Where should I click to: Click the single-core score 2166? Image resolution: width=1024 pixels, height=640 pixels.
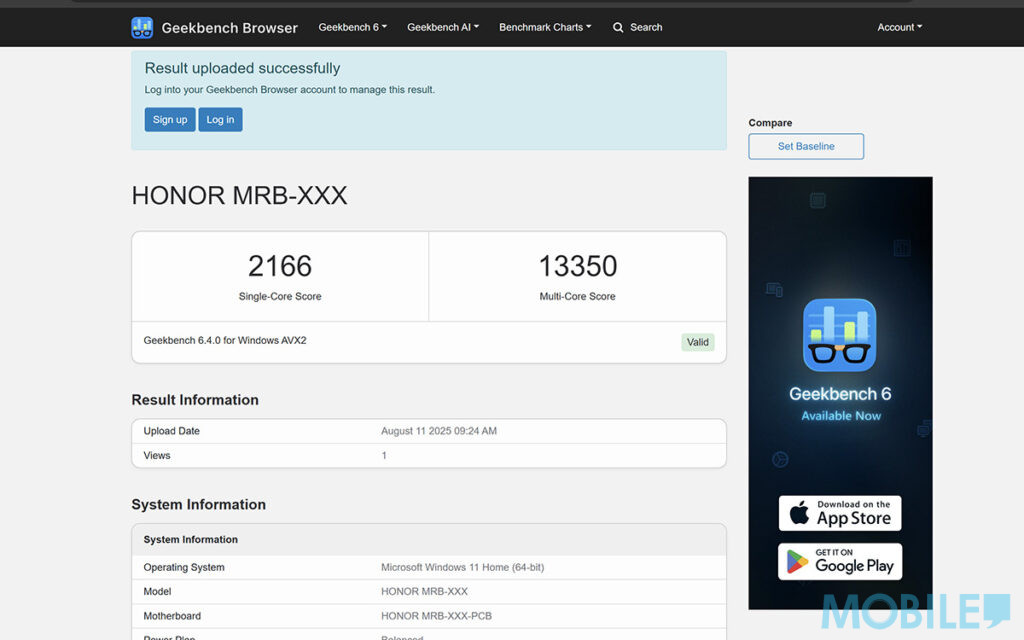pos(280,266)
